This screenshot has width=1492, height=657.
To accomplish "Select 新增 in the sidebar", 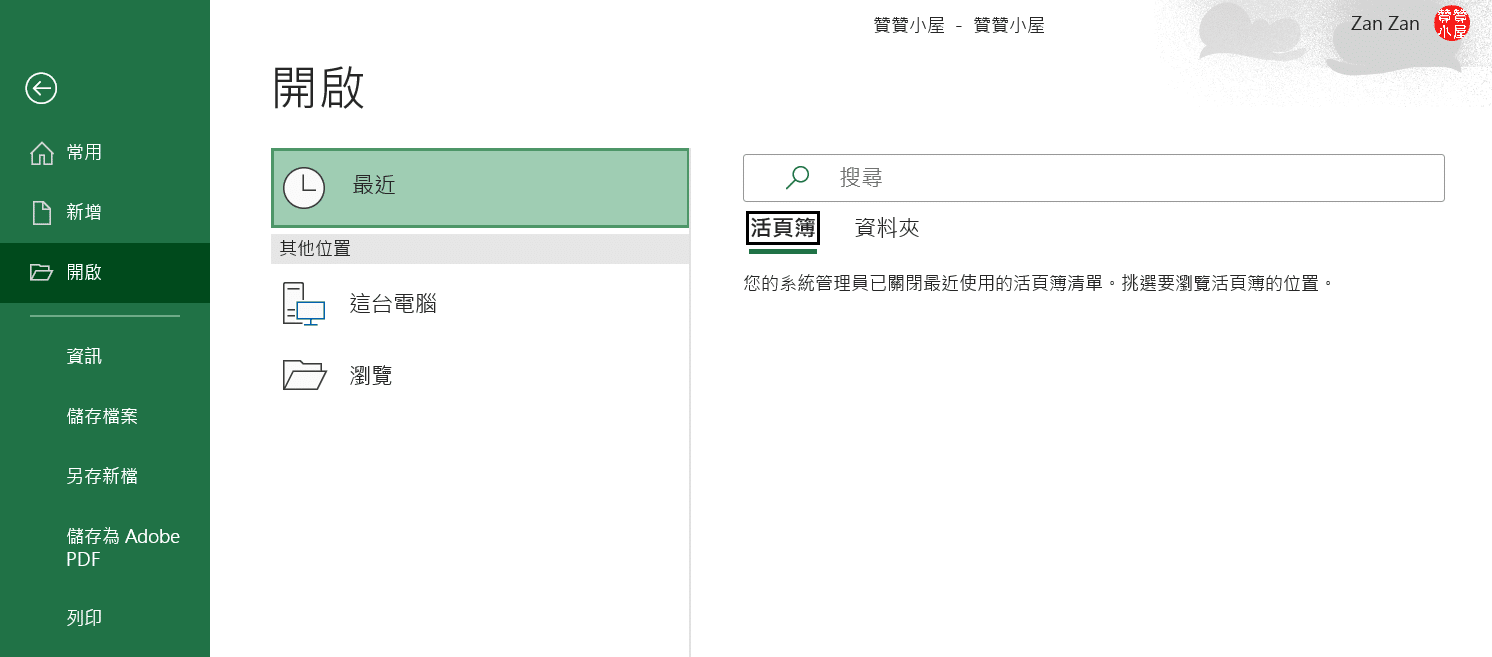I will coord(105,212).
